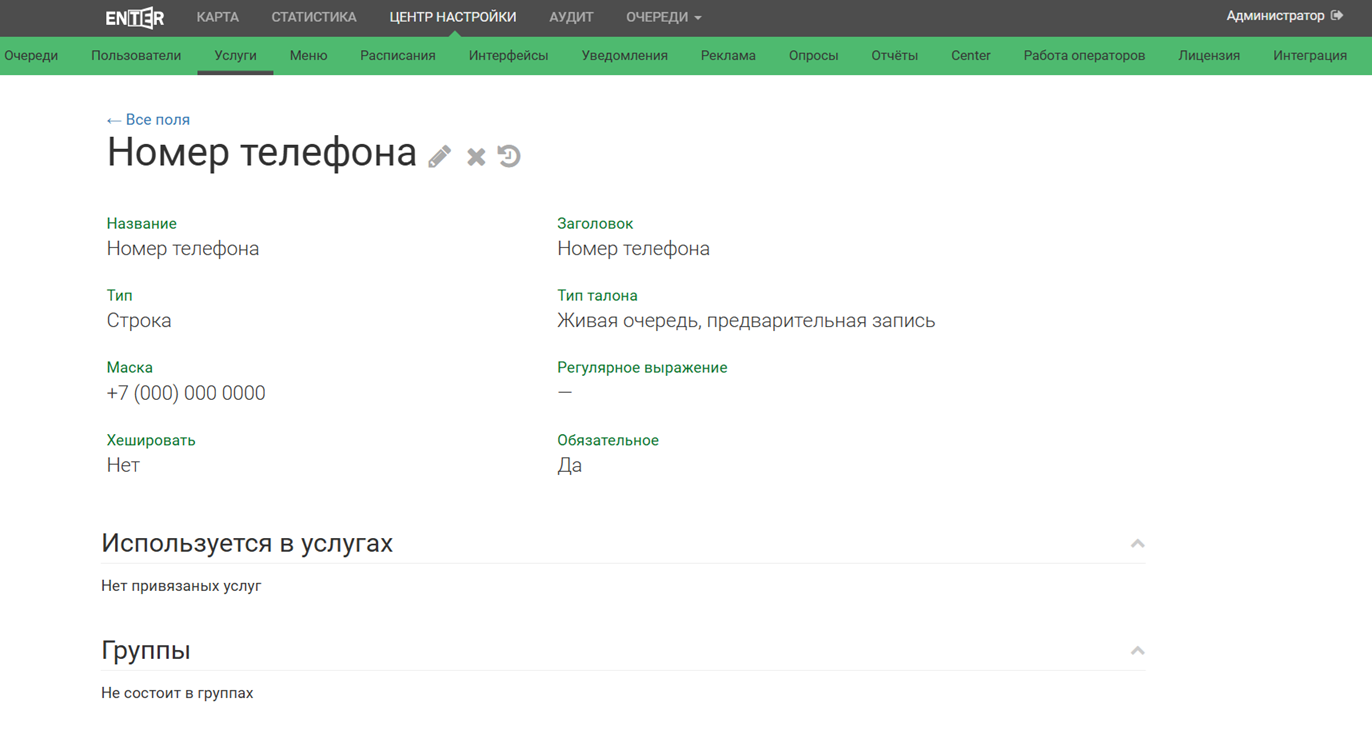Open the change history clock icon
This screenshot has width=1372, height=738.
(509, 156)
